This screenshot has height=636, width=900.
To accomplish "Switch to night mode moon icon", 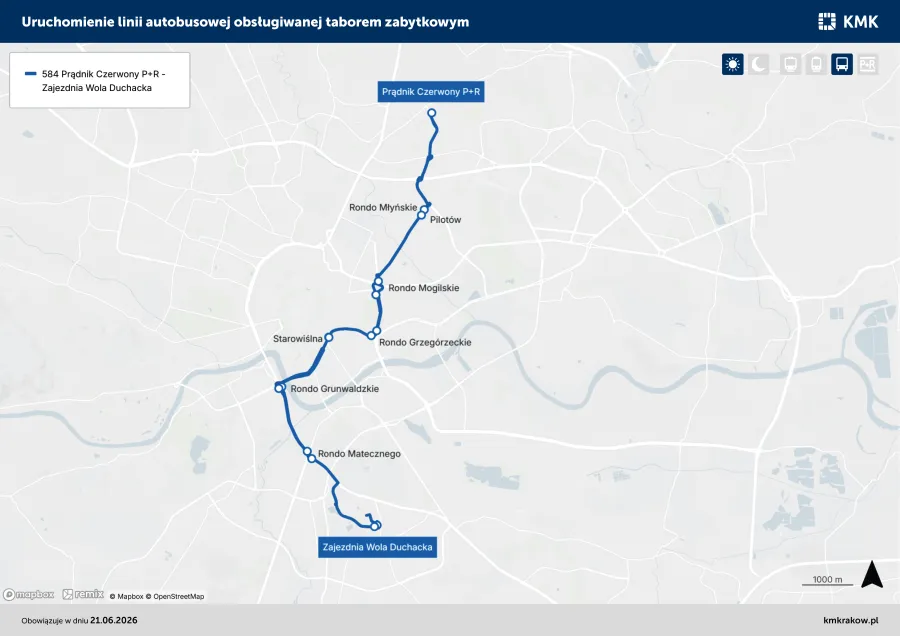I will click(758, 64).
